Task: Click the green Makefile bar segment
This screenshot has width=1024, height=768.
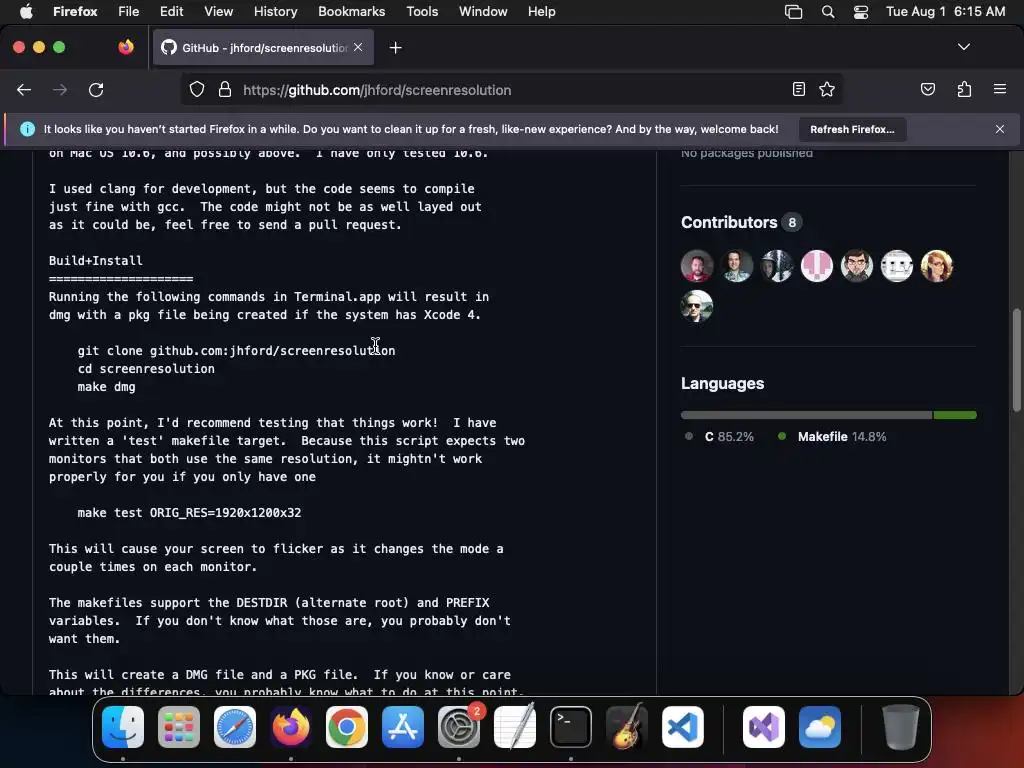Action: click(955, 415)
